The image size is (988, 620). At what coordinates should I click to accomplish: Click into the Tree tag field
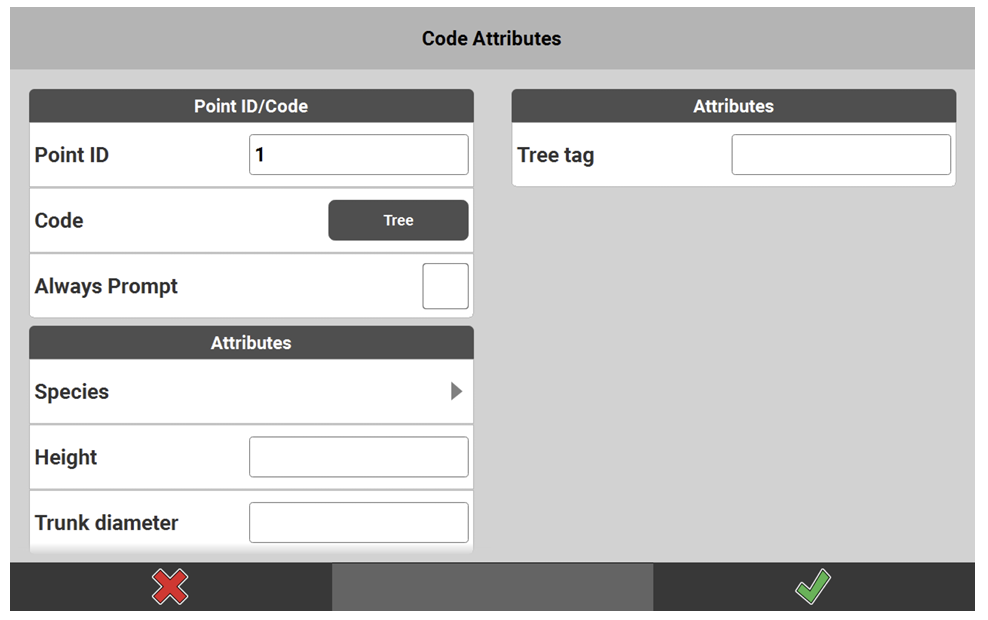coord(840,155)
